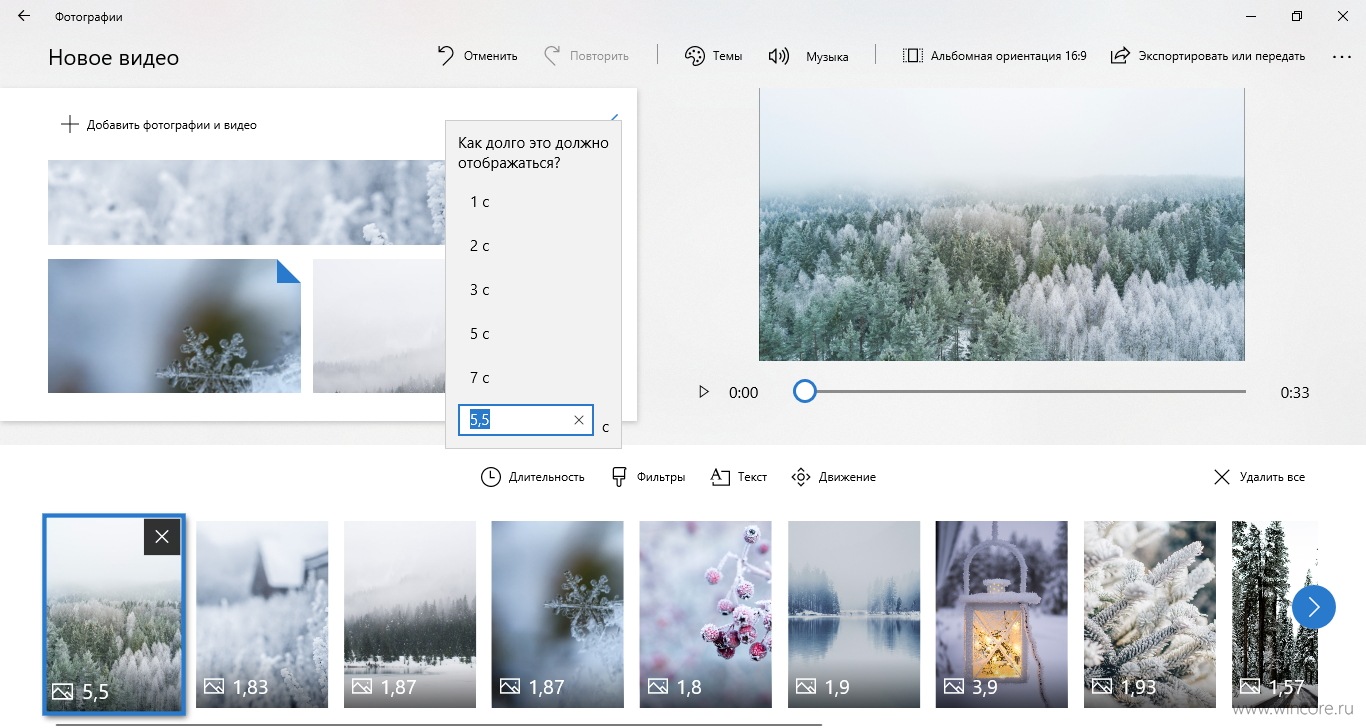Select storyboard clip lasting 1,9 with lake
The width and height of the screenshot is (1366, 728).
(x=854, y=614)
